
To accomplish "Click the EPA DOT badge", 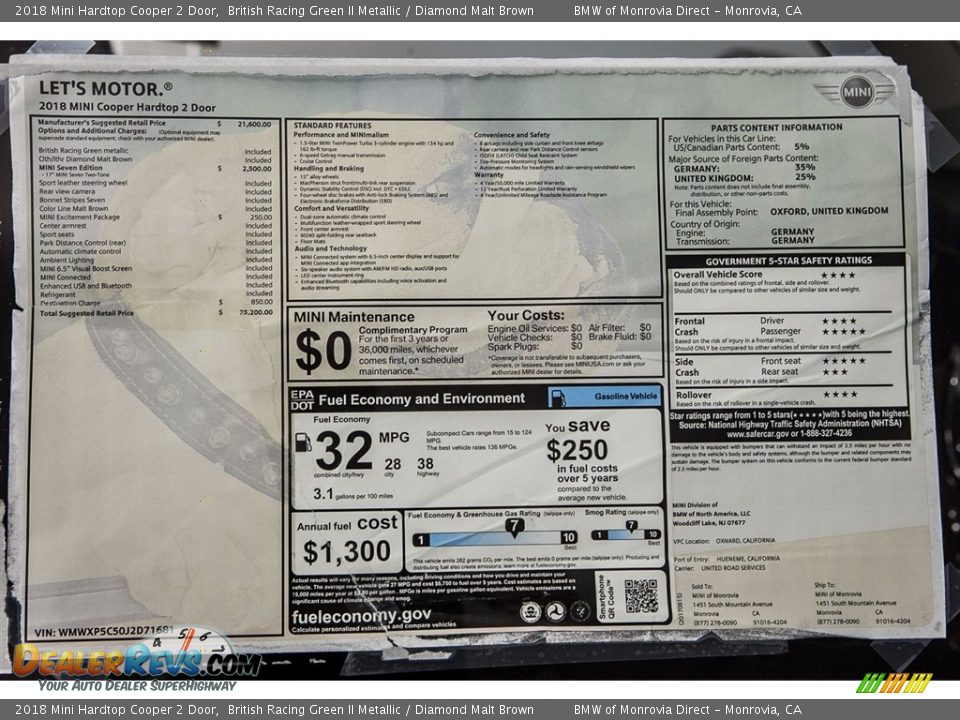I will [x=302, y=399].
